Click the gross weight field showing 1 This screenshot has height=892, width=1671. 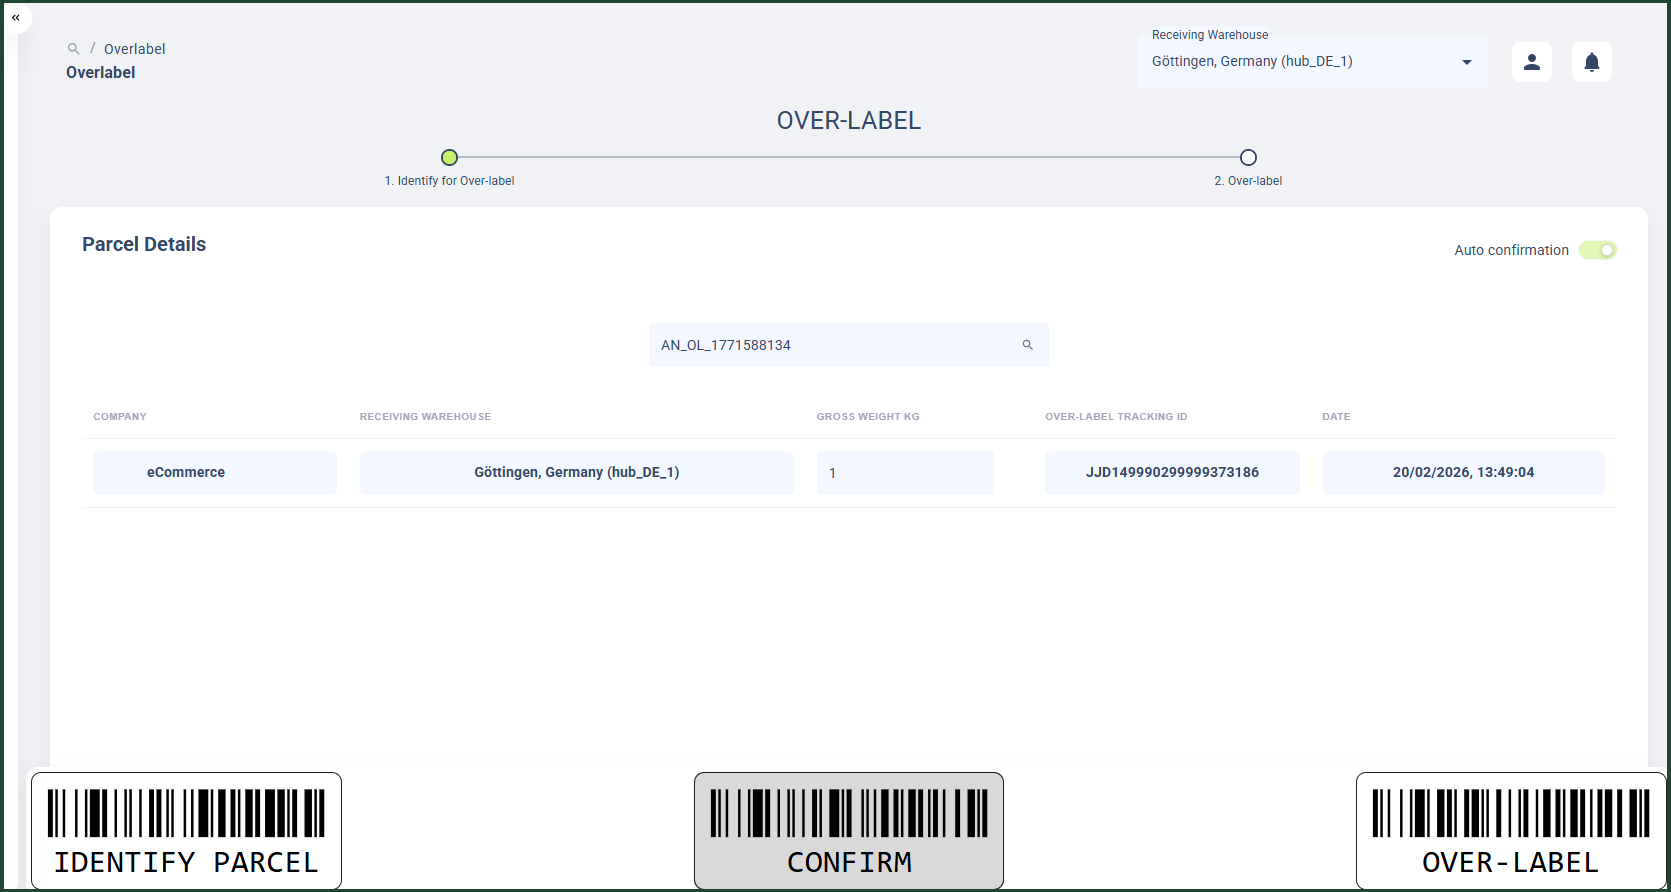tap(905, 472)
